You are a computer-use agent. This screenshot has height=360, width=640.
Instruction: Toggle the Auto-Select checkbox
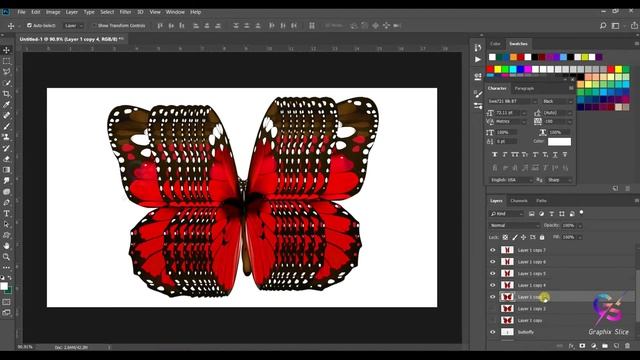29,25
